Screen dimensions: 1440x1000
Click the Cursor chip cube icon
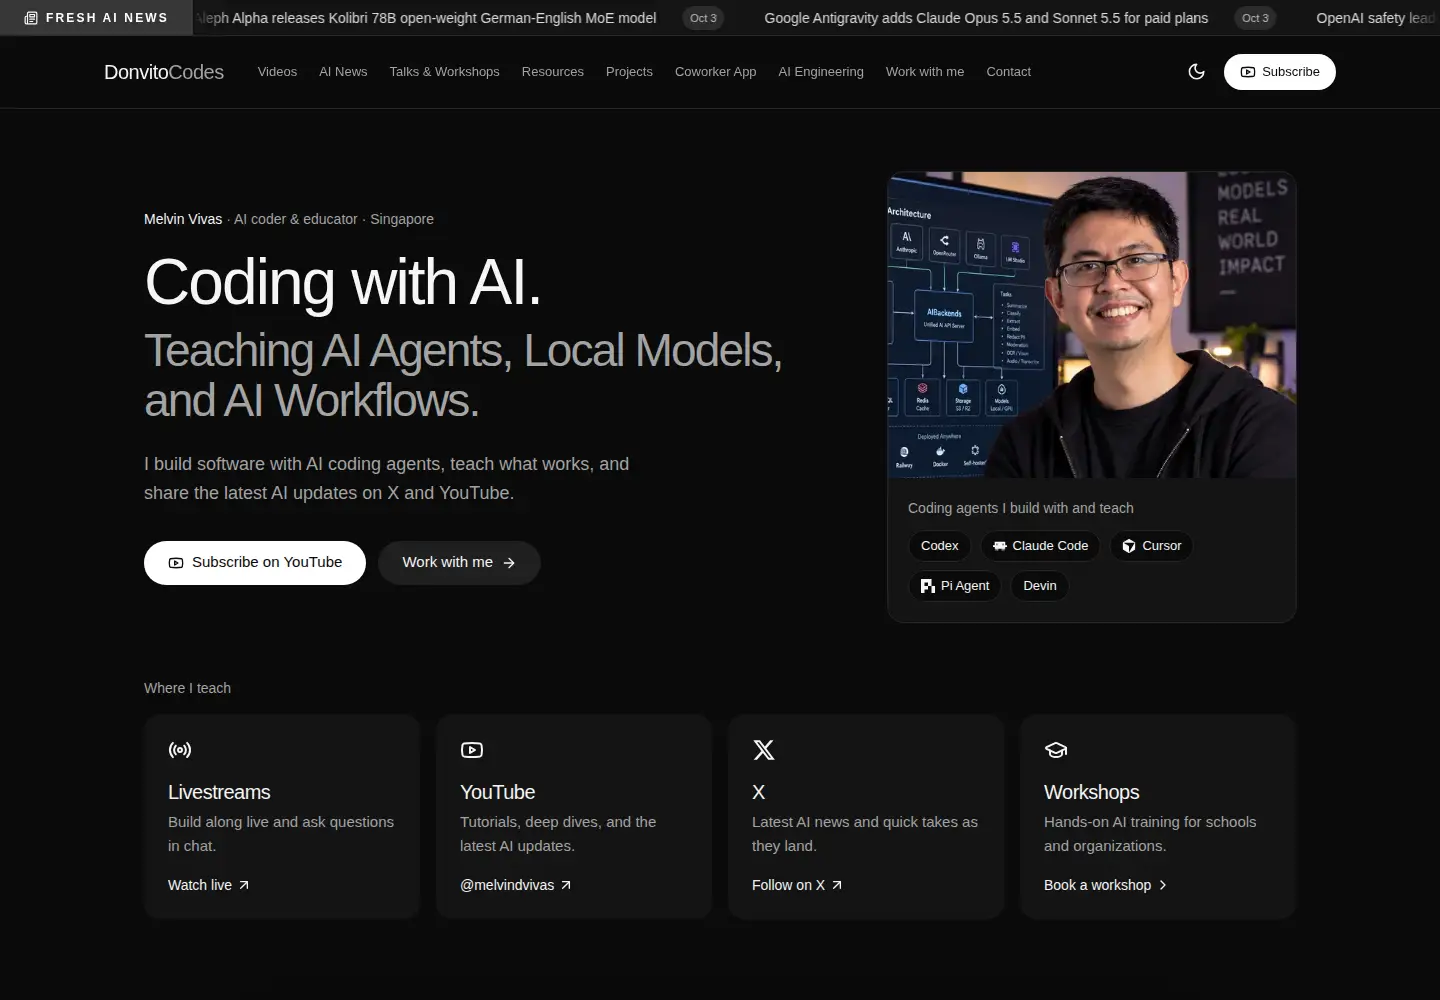[1129, 546]
